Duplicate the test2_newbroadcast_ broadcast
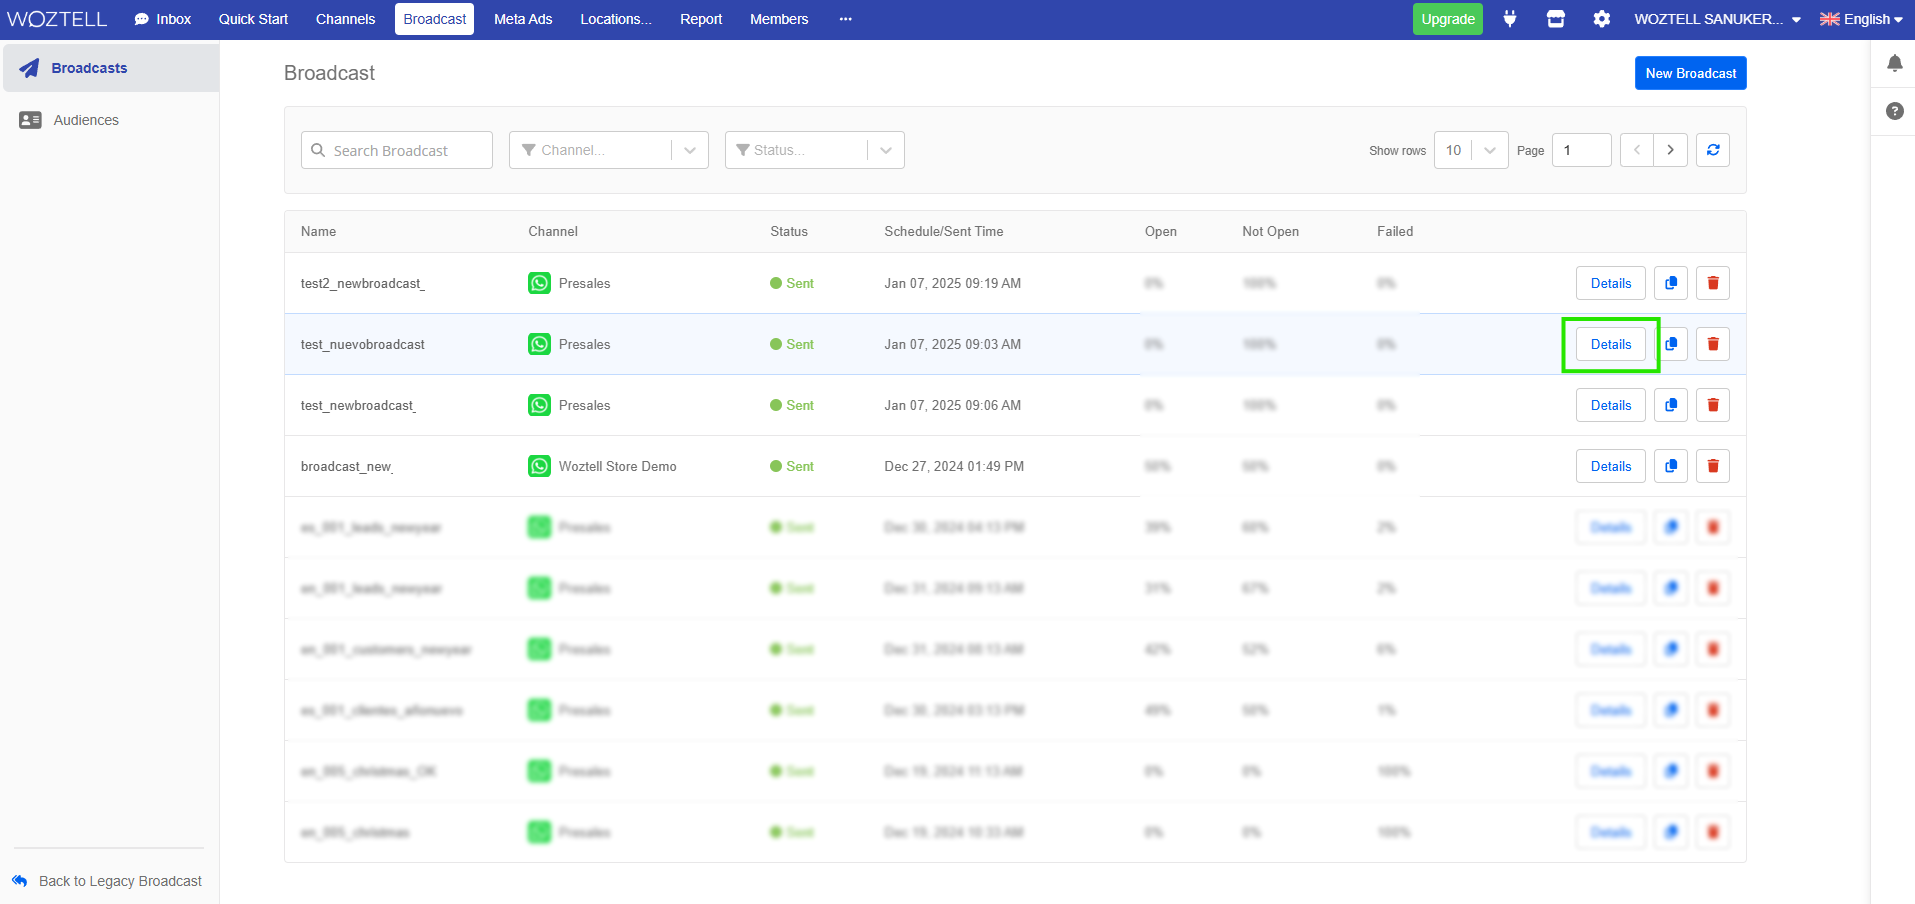This screenshot has height=904, width=1915. coord(1670,283)
